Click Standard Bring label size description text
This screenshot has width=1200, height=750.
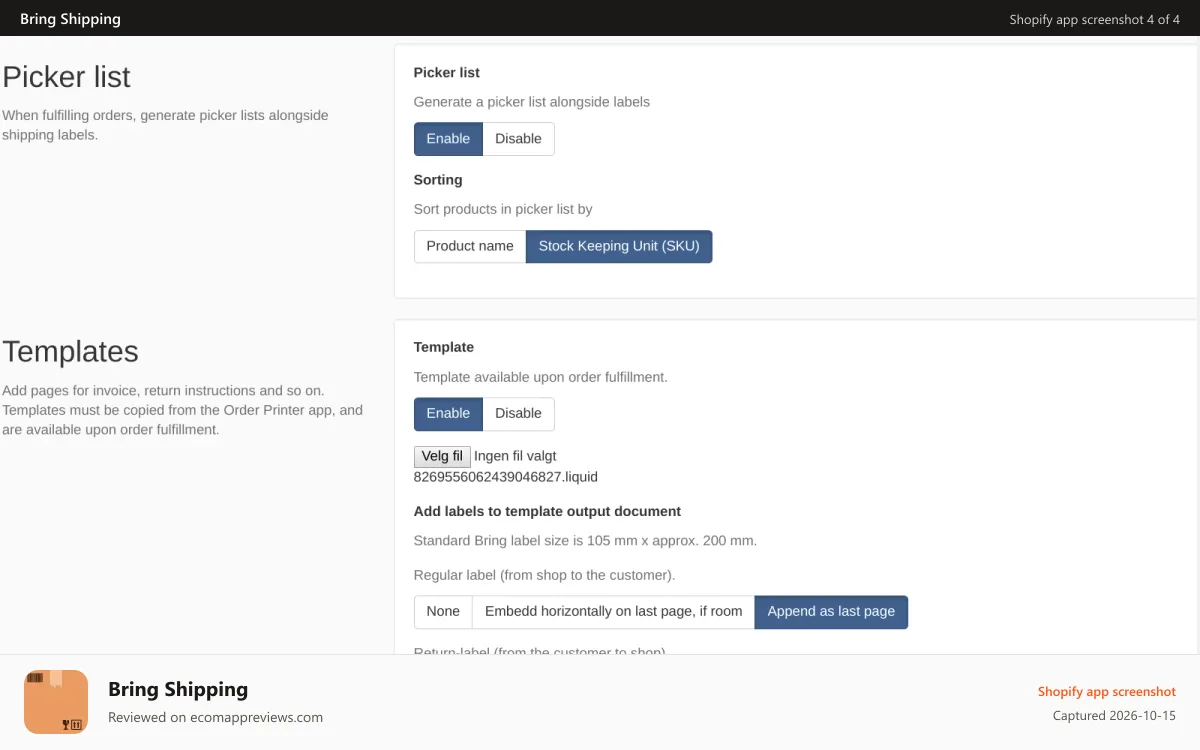coord(585,541)
